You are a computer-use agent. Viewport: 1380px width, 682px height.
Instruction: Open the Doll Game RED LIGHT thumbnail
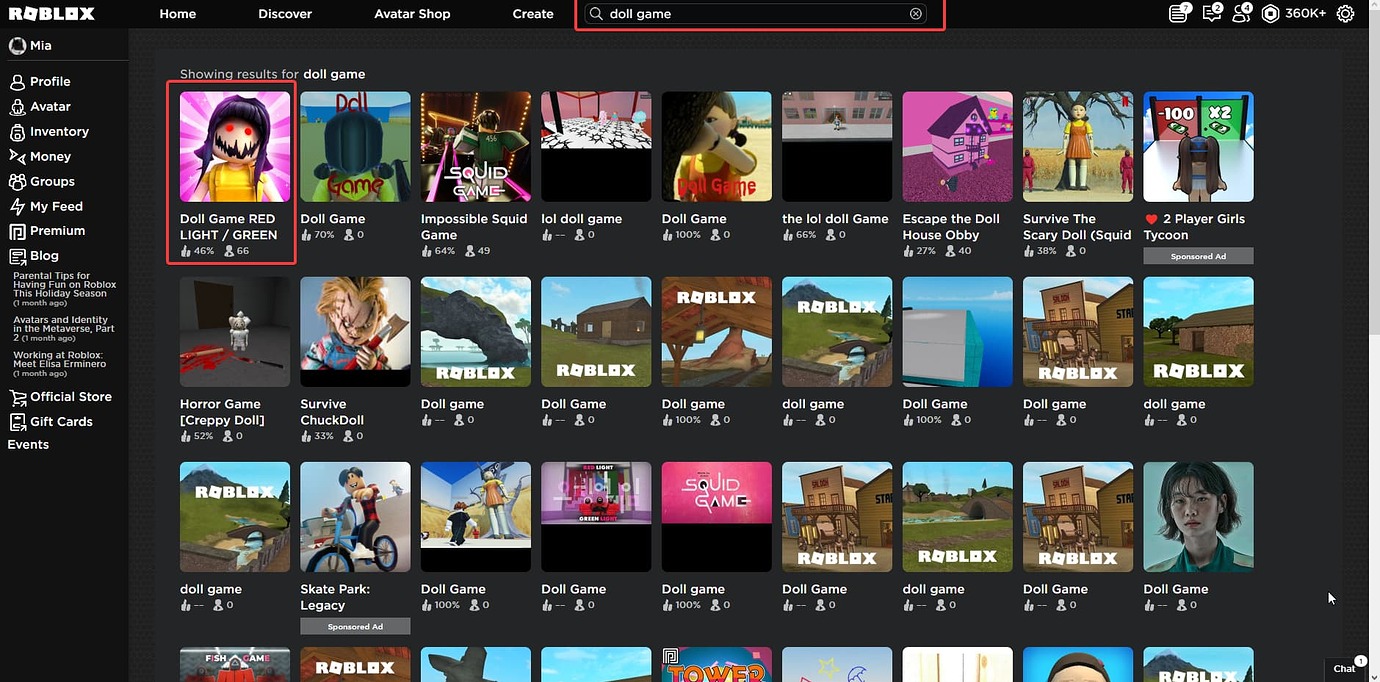[x=234, y=146]
